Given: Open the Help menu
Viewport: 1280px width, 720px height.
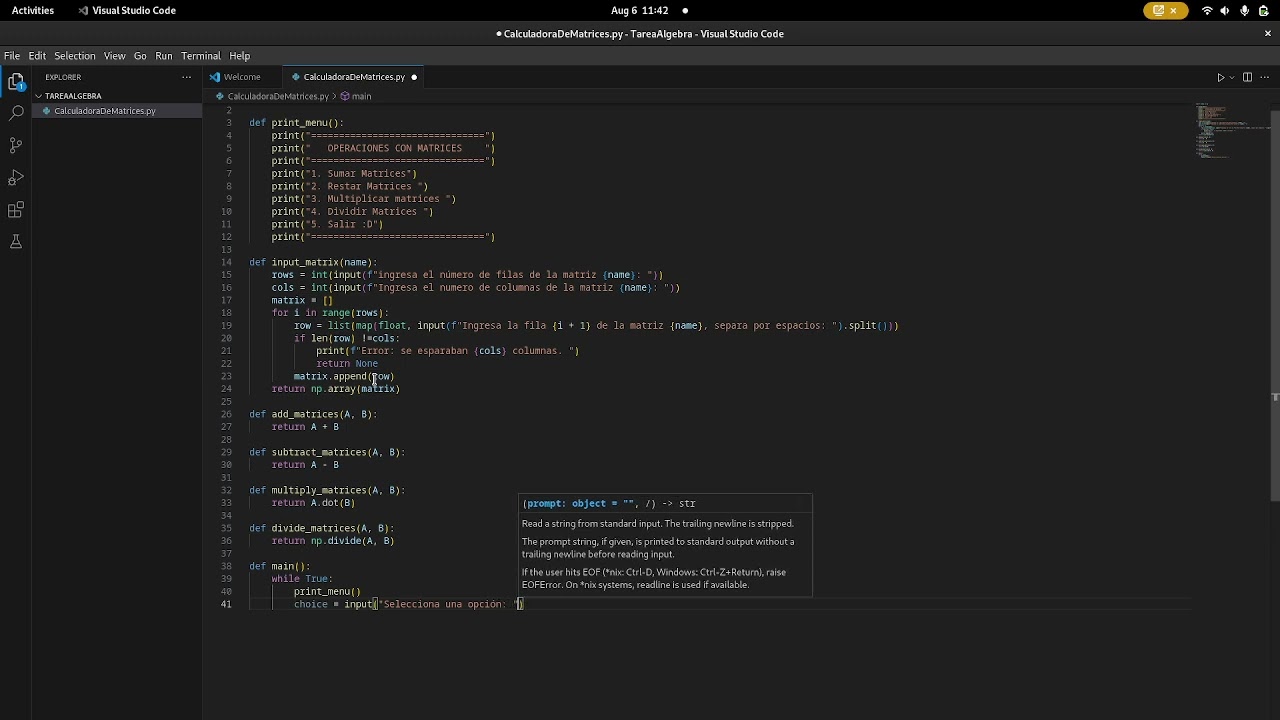Looking at the screenshot, I should coord(240,56).
